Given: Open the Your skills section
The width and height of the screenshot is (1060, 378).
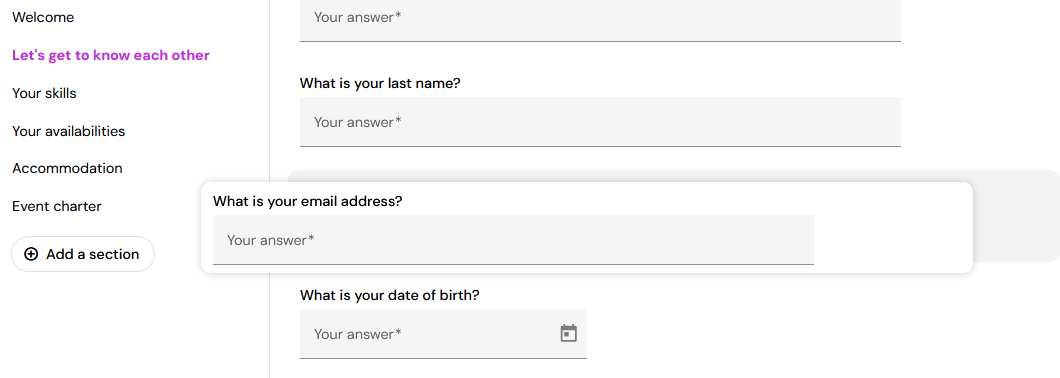Looking at the screenshot, I should coord(44,93).
